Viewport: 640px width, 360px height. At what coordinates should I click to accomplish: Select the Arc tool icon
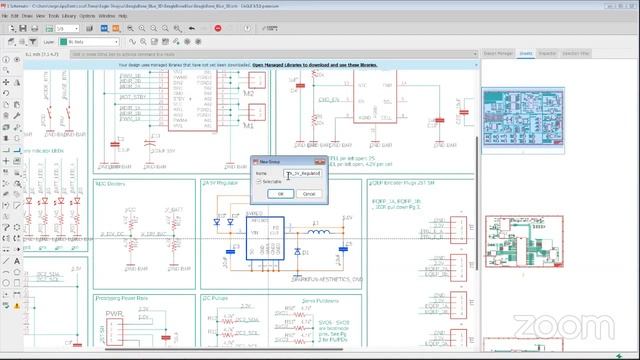point(6,271)
